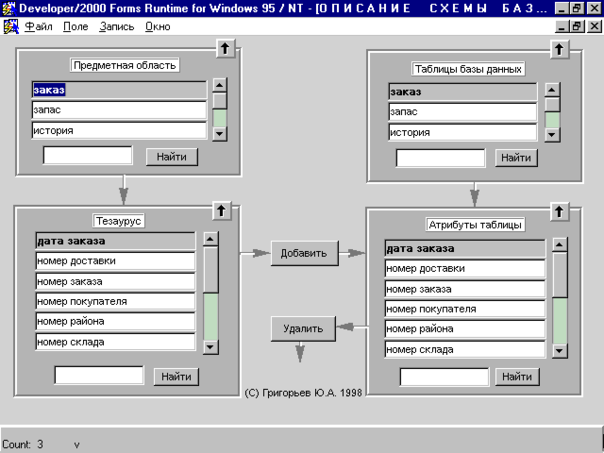Click the Forms Runtime icon in the title bar
The width and height of the screenshot is (604, 453).
(x=8, y=8)
